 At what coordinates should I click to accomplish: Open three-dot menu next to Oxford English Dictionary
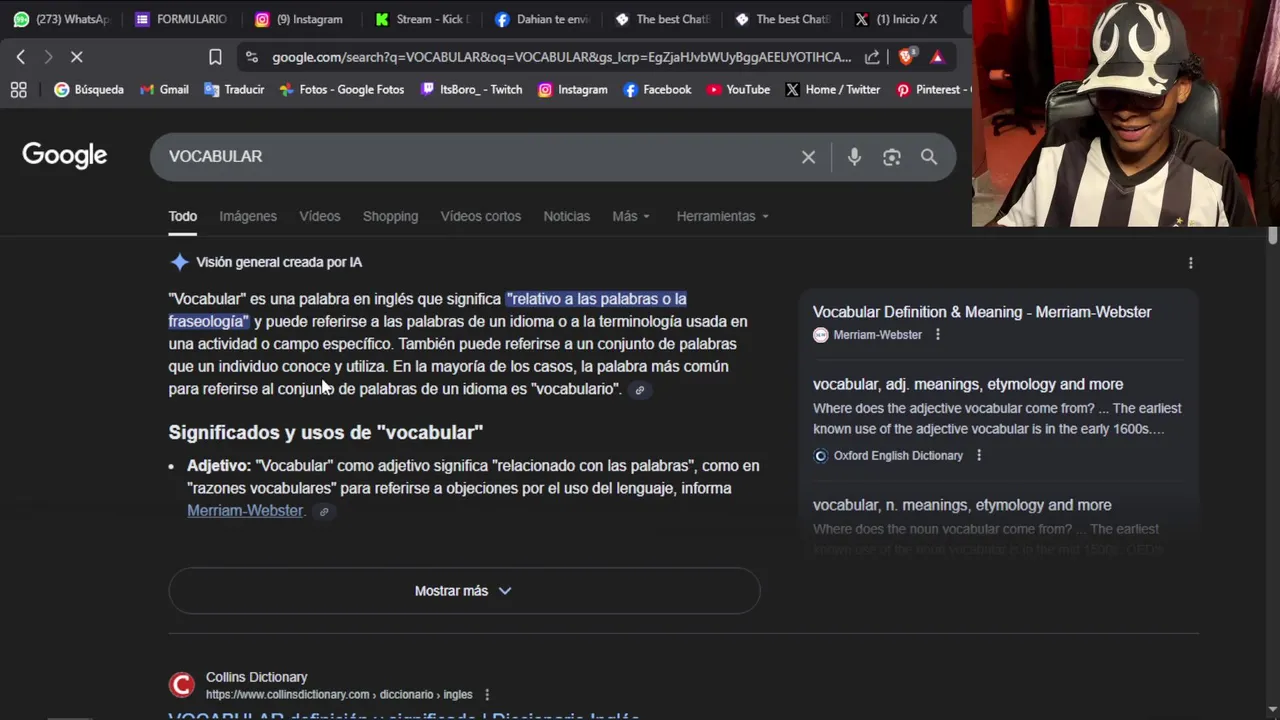979,456
